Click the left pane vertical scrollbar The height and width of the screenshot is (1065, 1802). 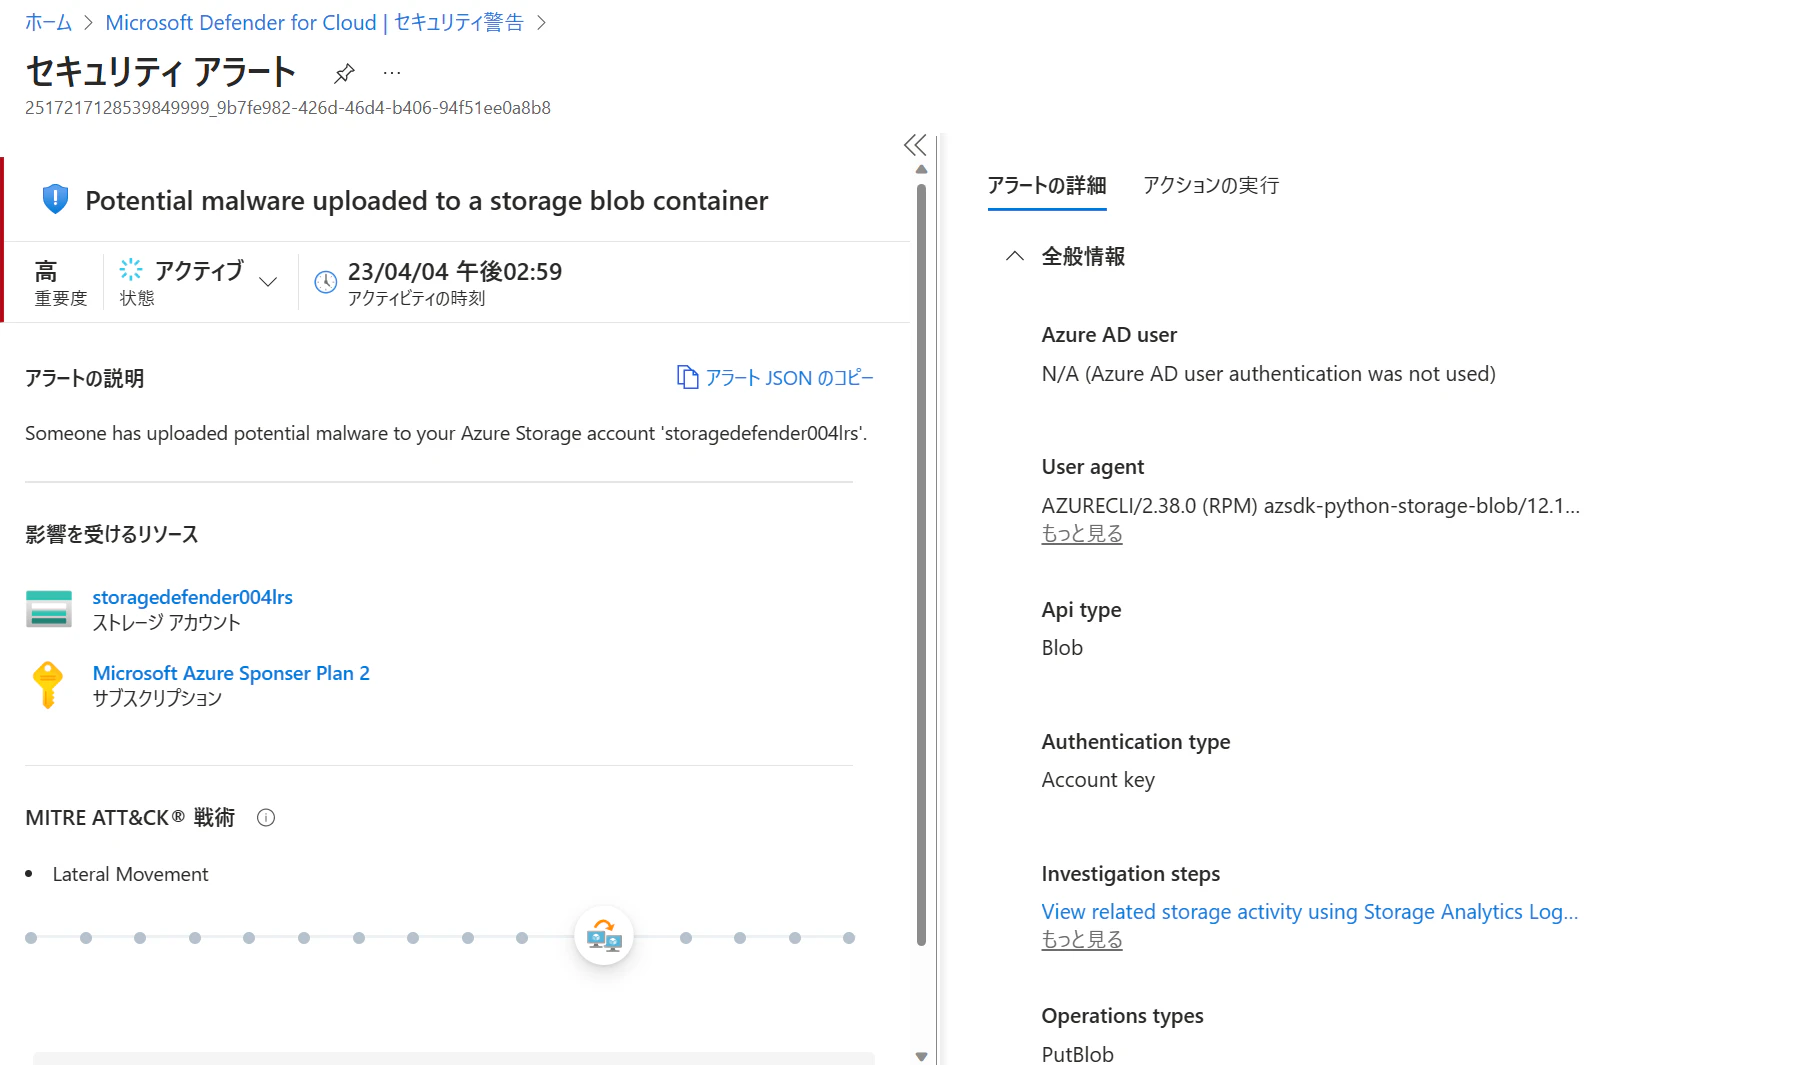point(921,560)
